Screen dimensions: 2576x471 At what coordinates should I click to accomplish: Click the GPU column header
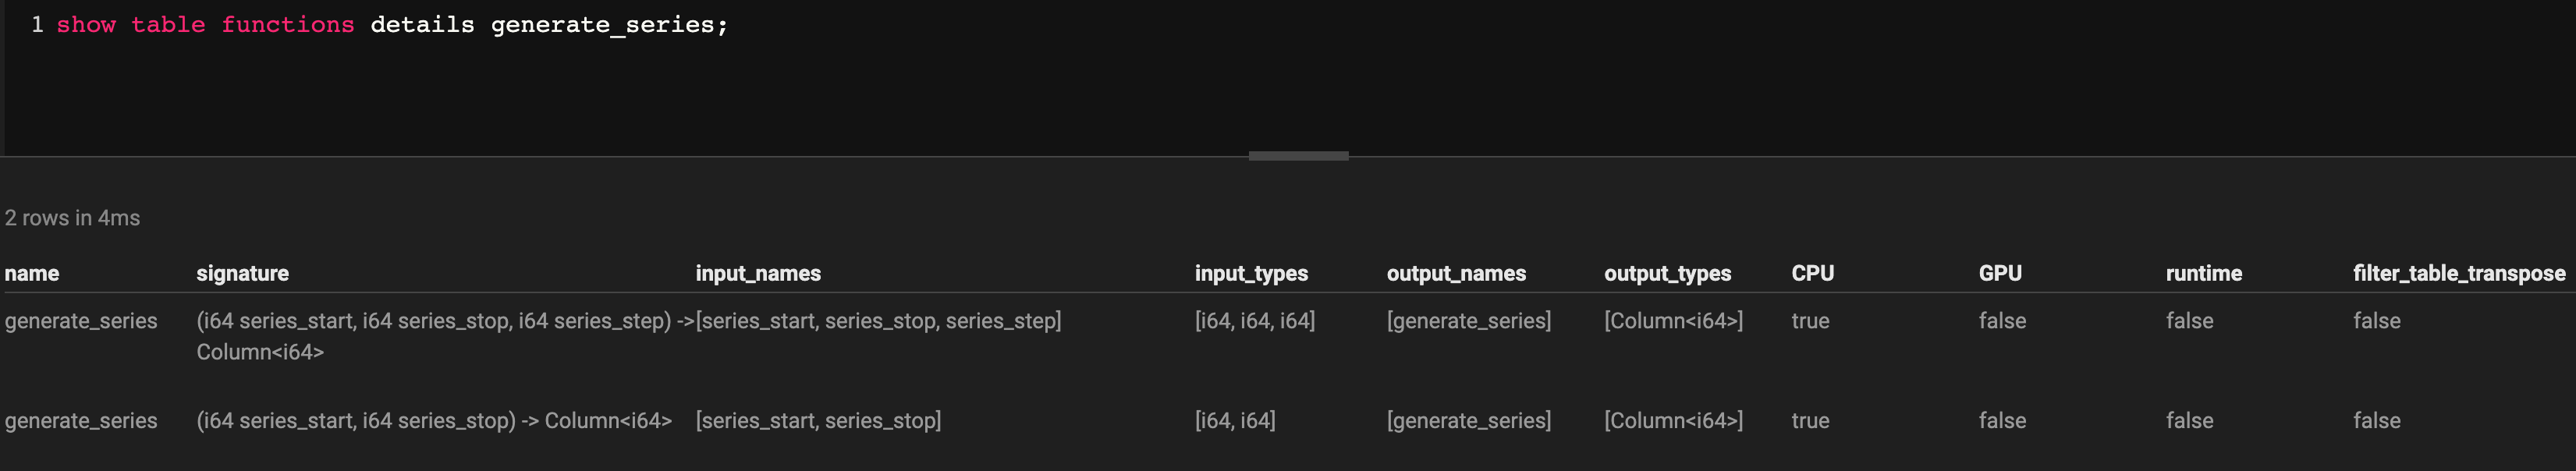click(x=2000, y=273)
